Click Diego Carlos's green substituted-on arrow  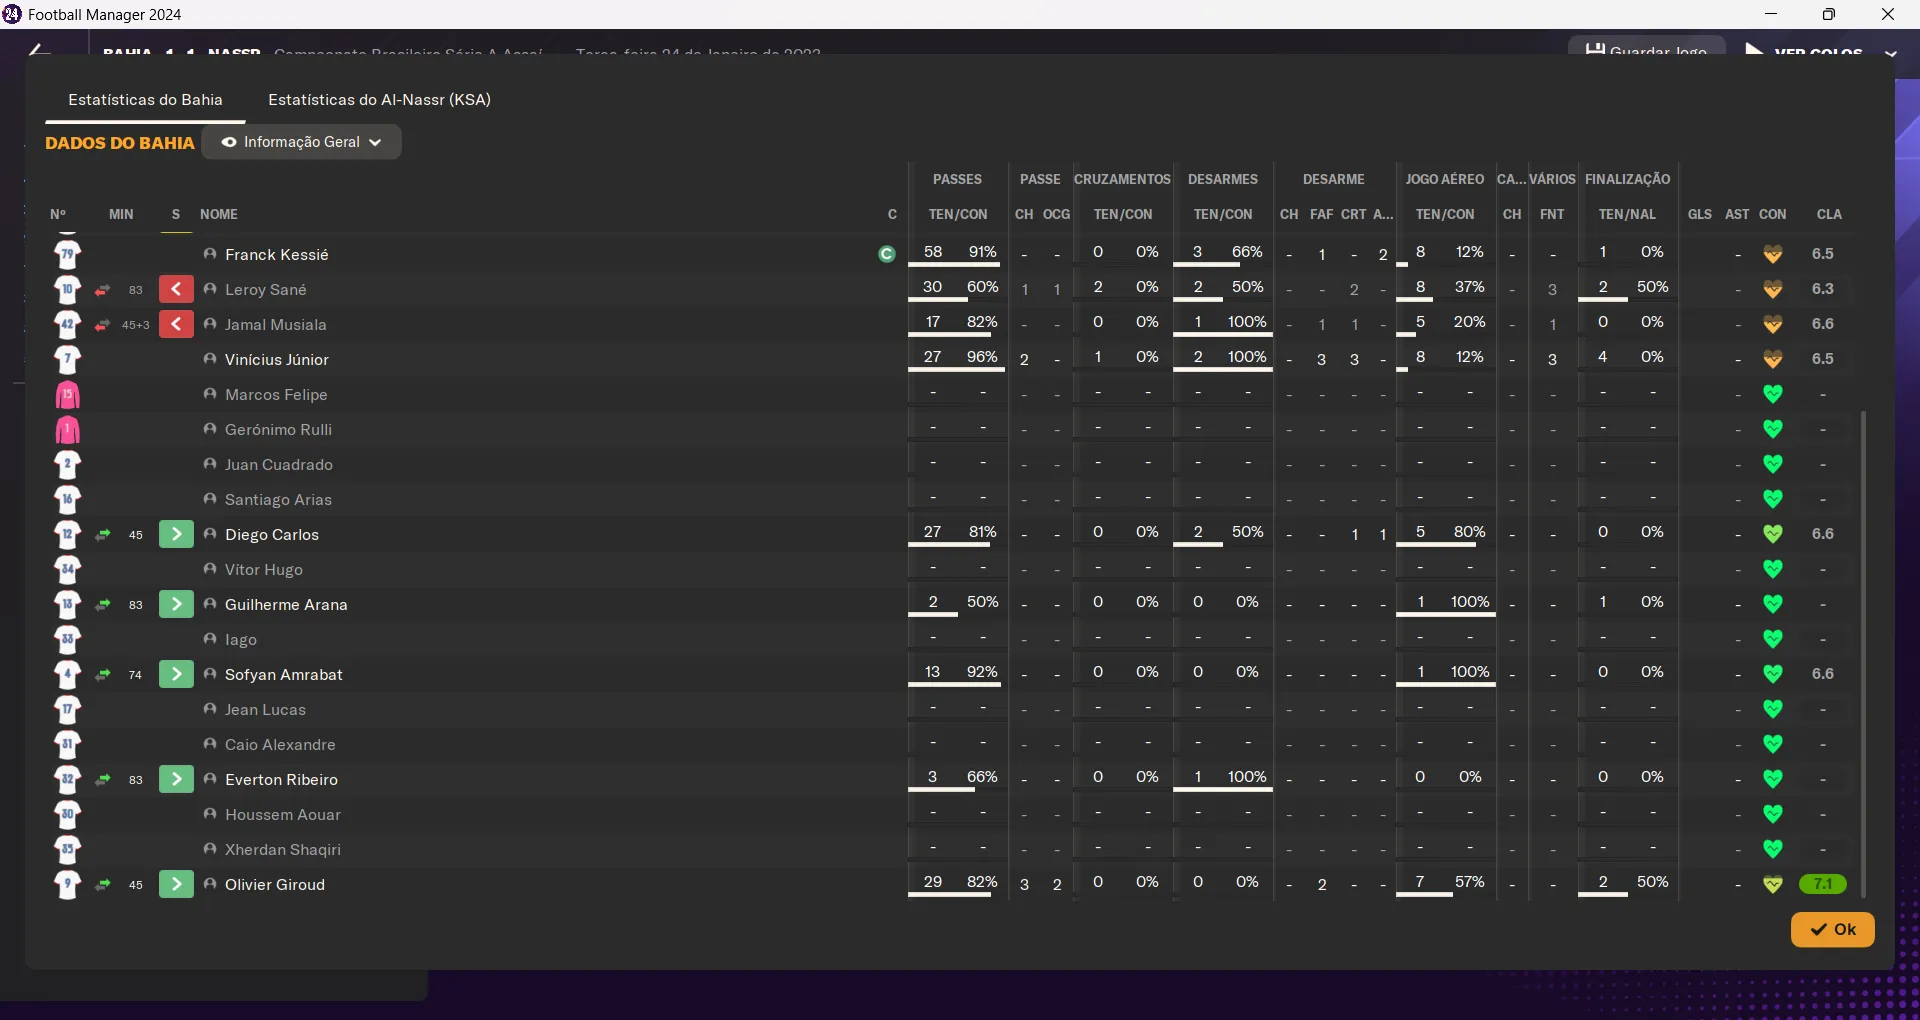point(176,535)
